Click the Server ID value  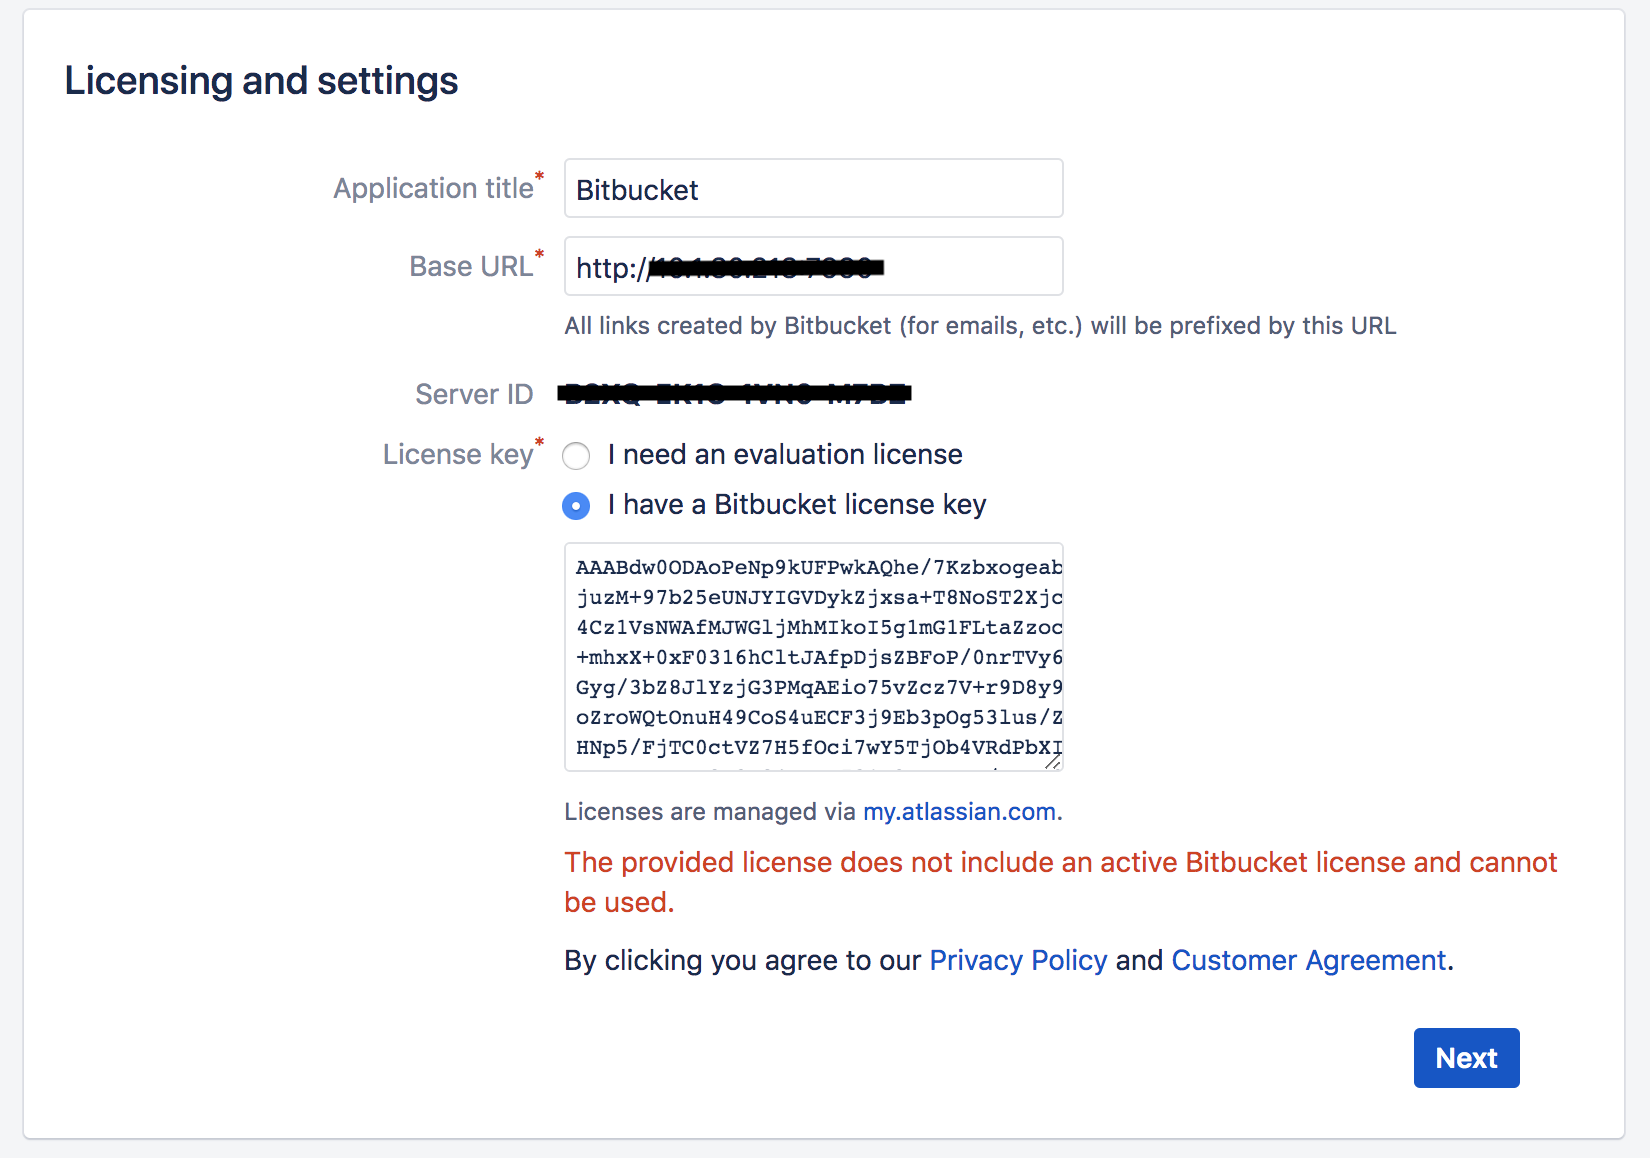click(733, 393)
